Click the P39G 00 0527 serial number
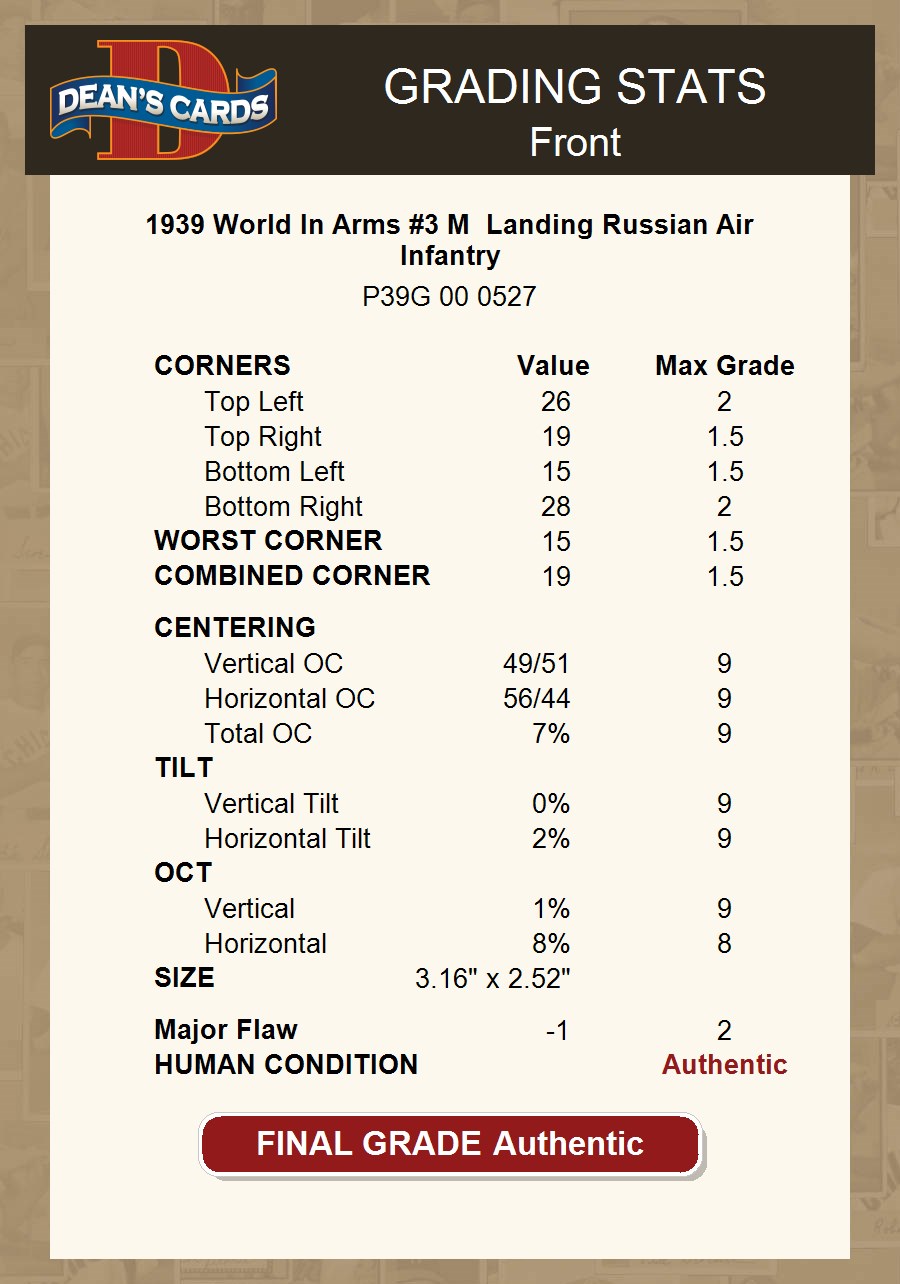Viewport: 900px width, 1284px height. click(x=450, y=297)
